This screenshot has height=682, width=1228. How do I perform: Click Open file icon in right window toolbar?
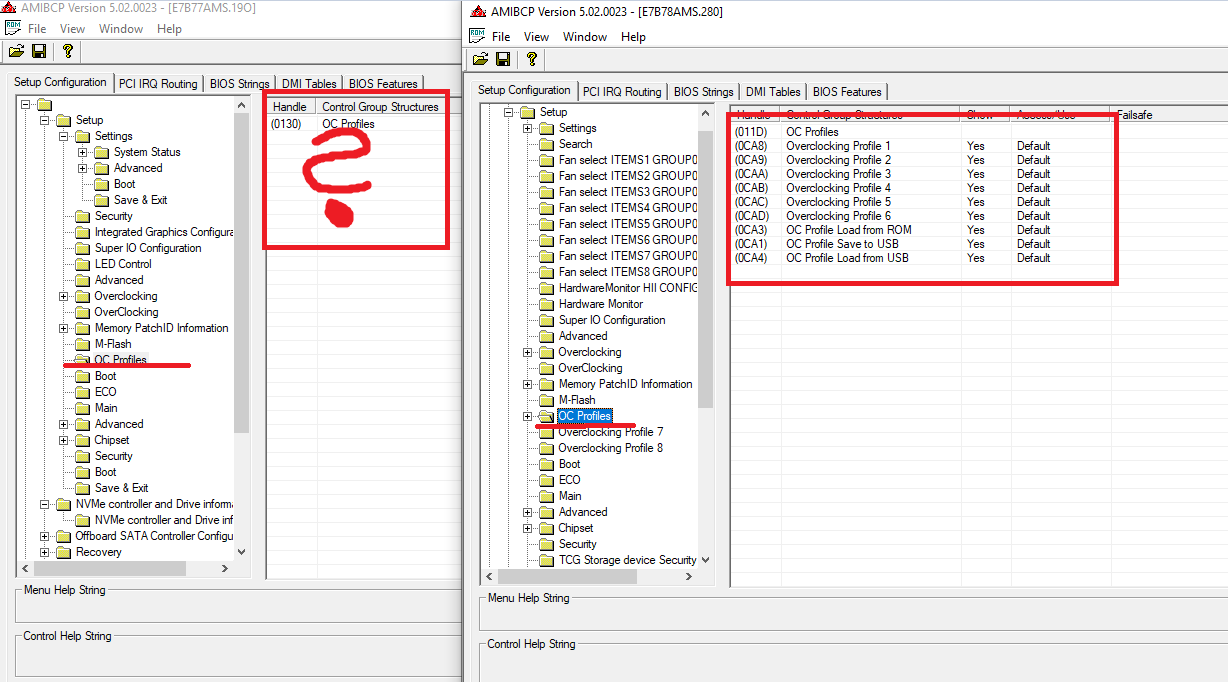pyautogui.click(x=481, y=59)
